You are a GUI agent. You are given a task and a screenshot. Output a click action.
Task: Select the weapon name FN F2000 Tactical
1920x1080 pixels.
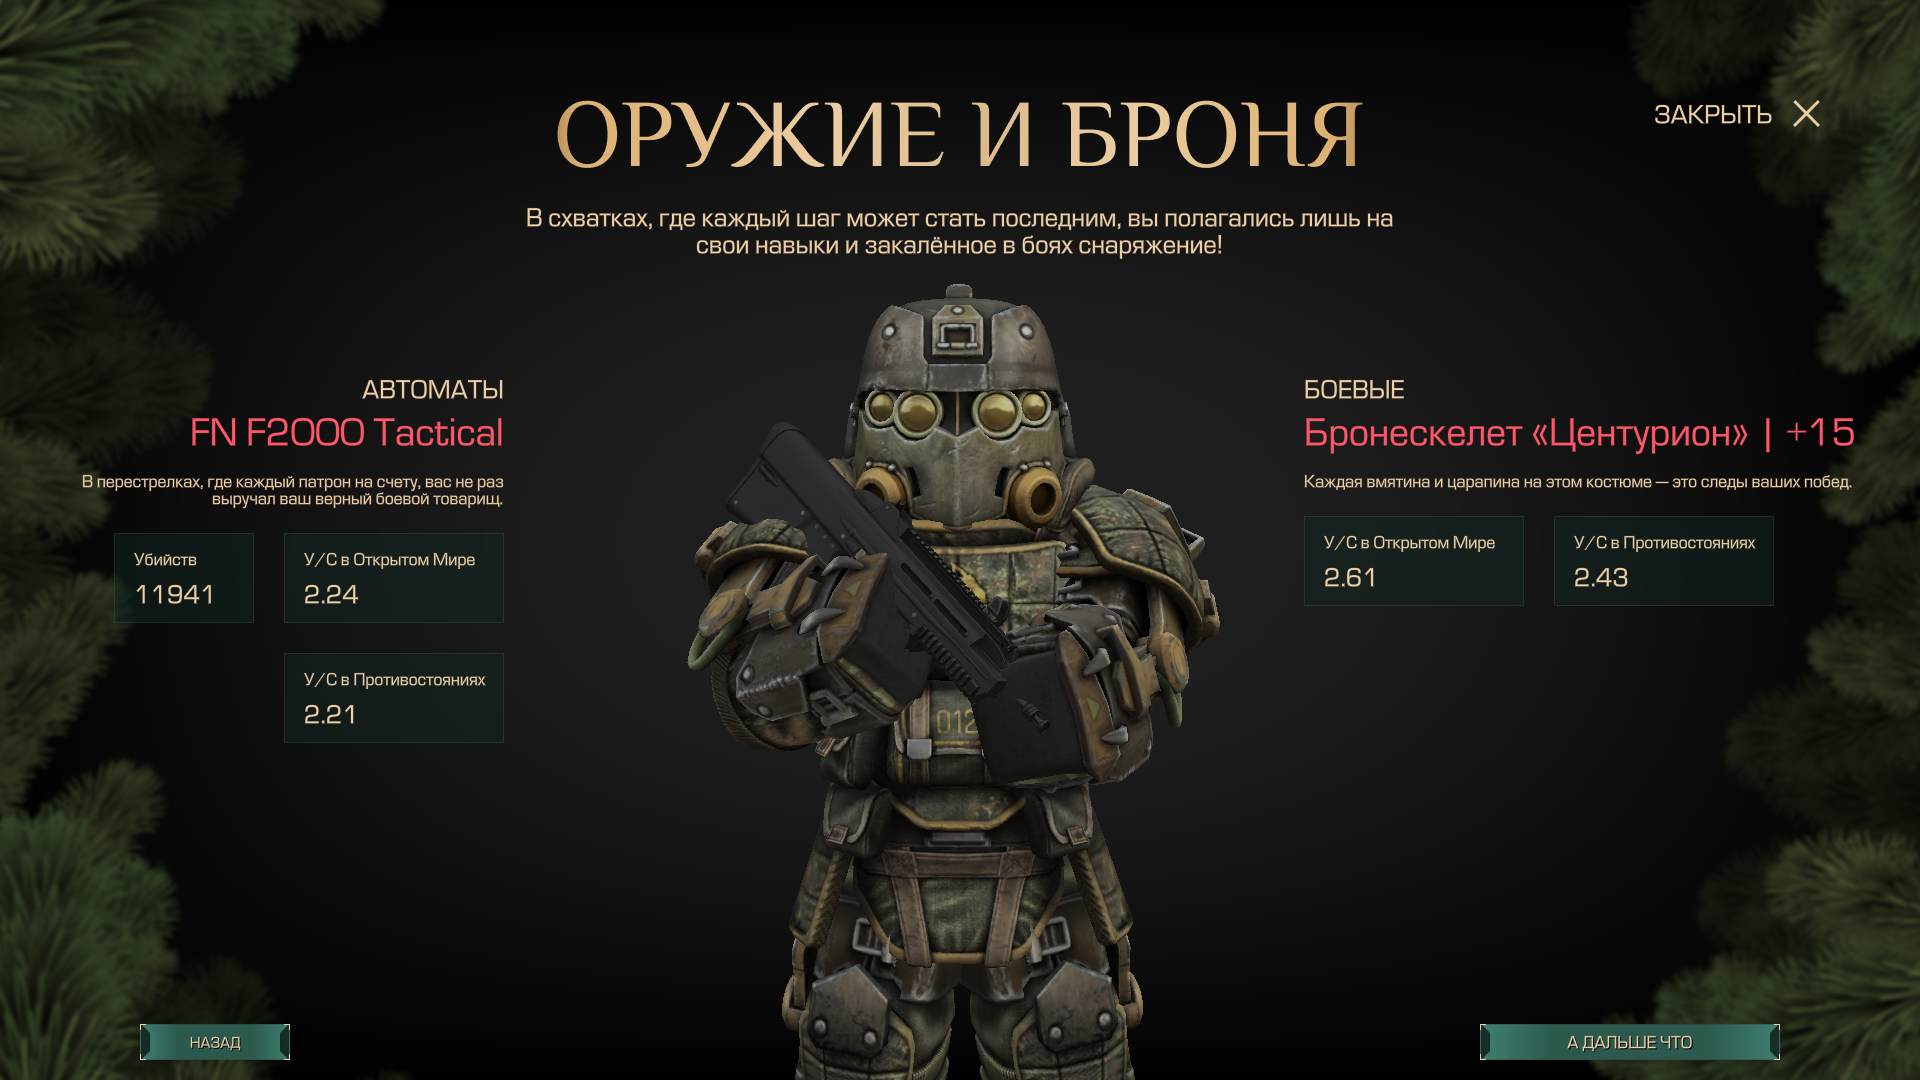(x=346, y=433)
